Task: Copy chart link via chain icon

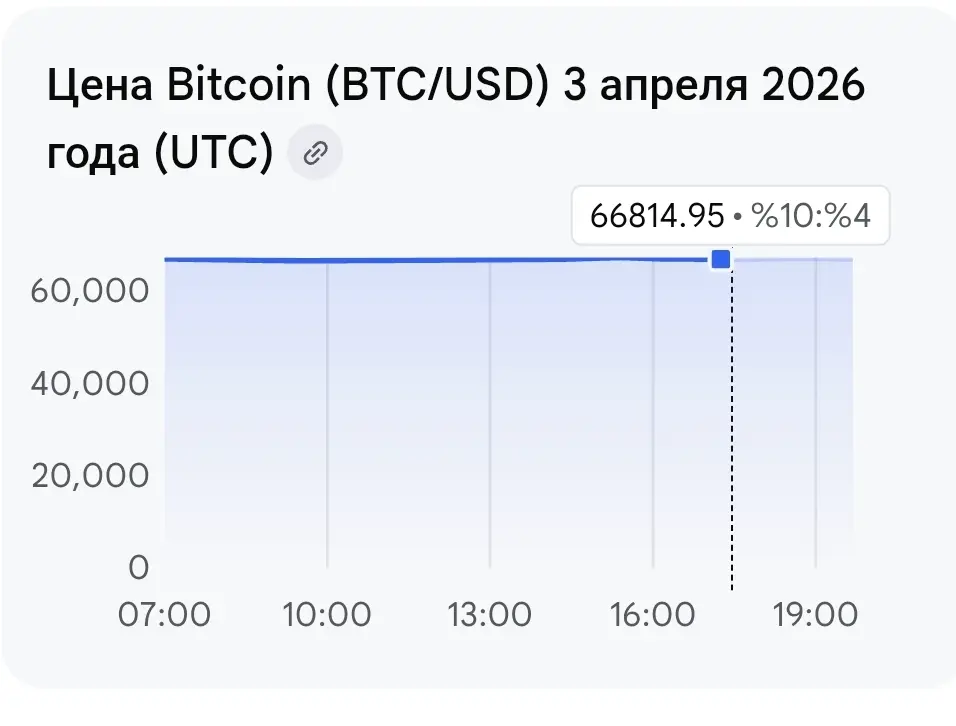Action: [315, 152]
